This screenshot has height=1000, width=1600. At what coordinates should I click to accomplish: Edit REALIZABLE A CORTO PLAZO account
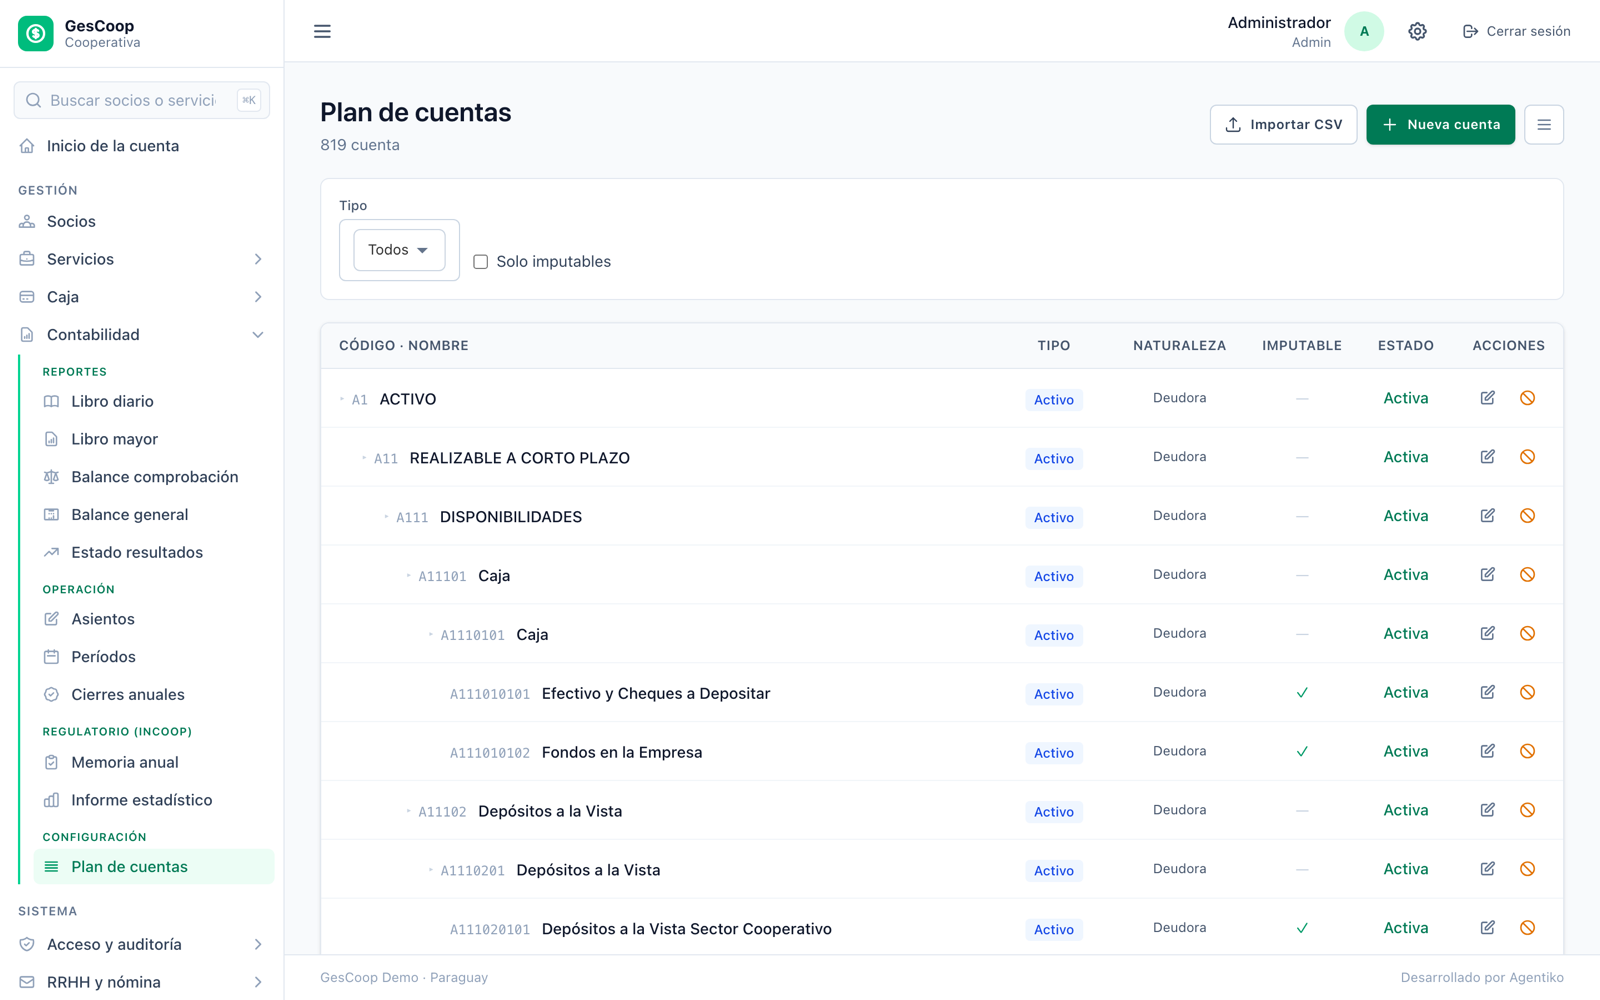pyautogui.click(x=1488, y=457)
